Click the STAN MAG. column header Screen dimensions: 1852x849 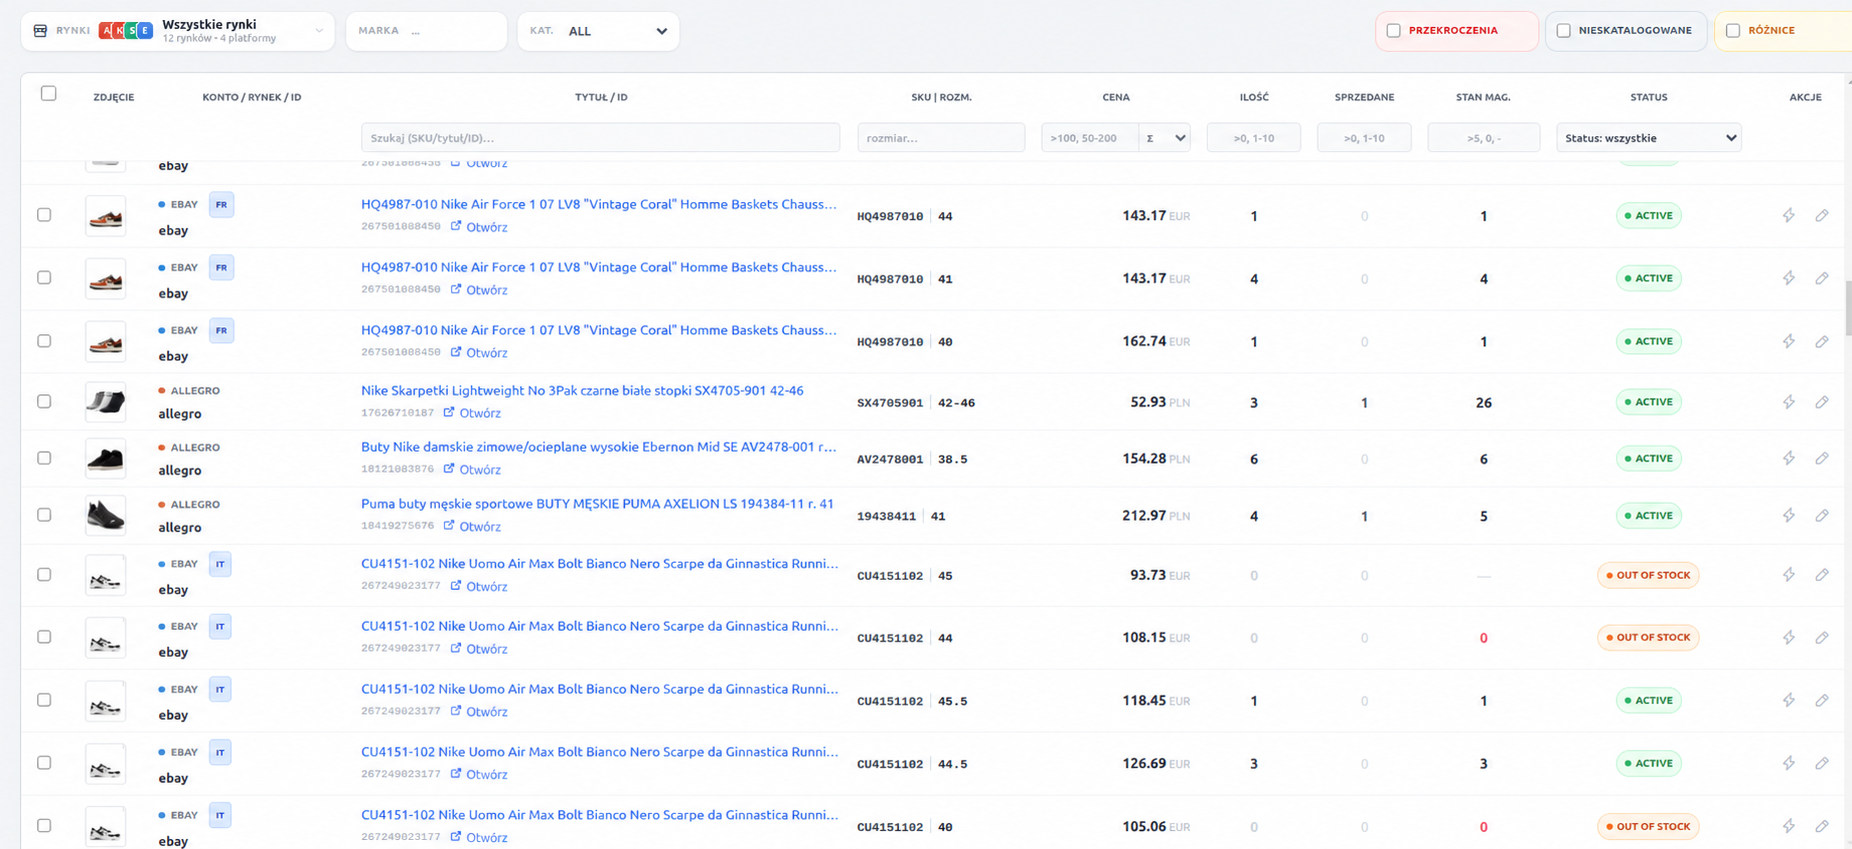(1483, 97)
